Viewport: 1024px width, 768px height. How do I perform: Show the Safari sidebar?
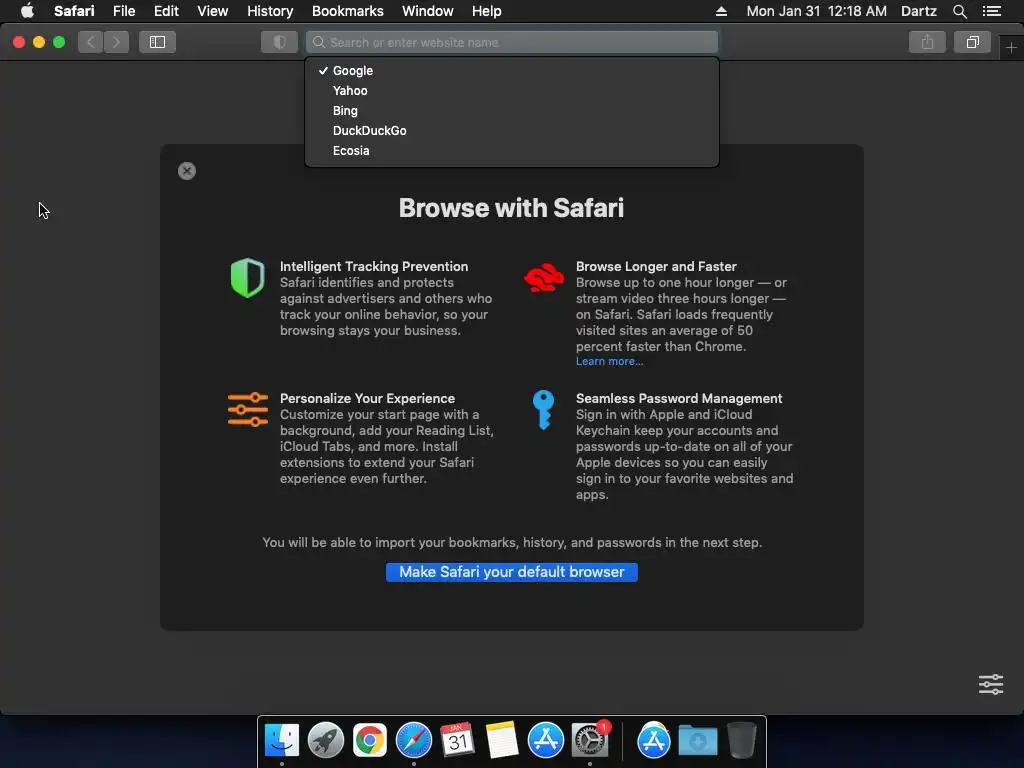(x=157, y=42)
